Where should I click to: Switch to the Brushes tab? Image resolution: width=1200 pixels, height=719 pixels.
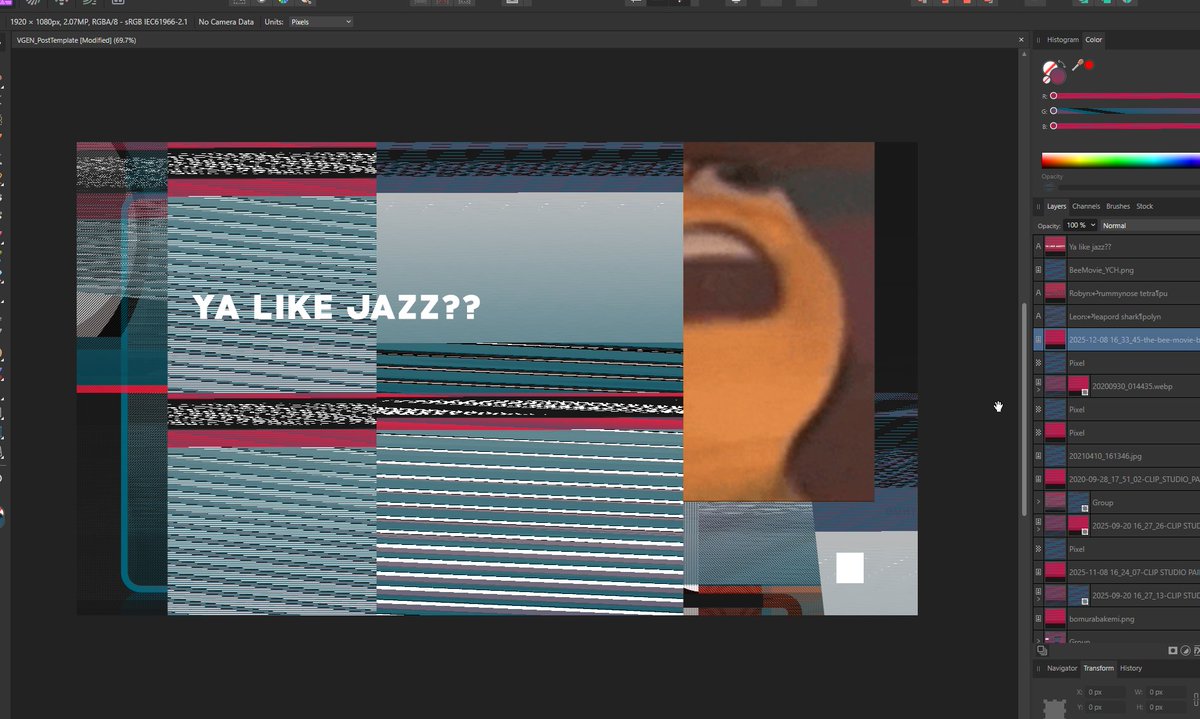pyautogui.click(x=1118, y=206)
